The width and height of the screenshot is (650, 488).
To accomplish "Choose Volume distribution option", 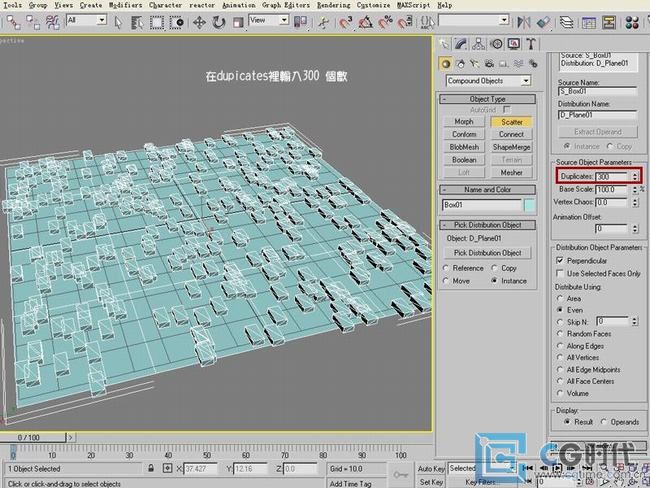I will tap(560, 393).
